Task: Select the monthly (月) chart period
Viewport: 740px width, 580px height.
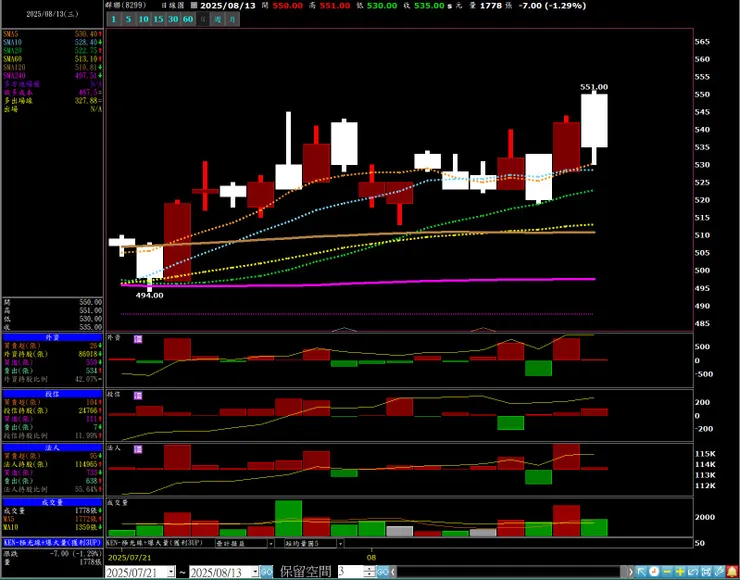Action: click(x=232, y=19)
